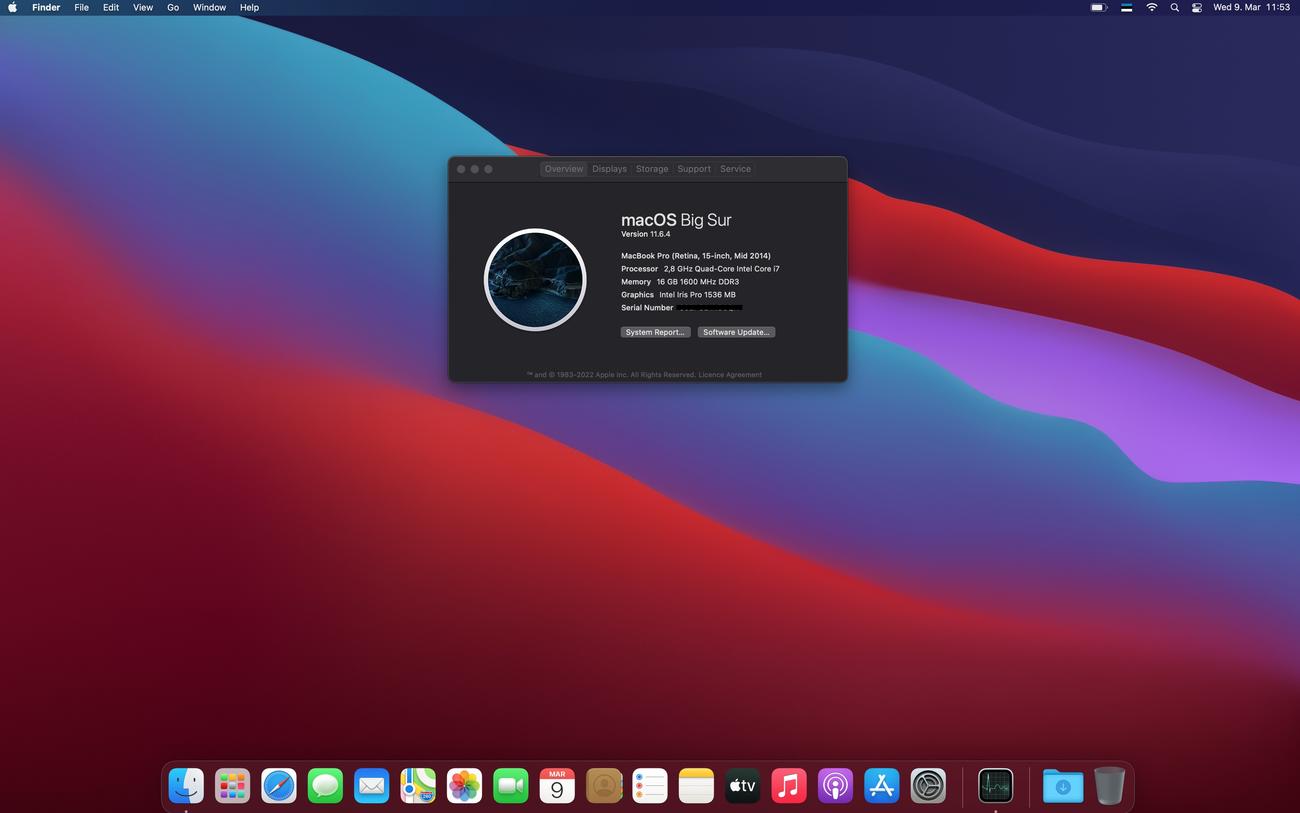Image resolution: width=1300 pixels, height=813 pixels.
Task: Select the Support tab
Action: [694, 169]
